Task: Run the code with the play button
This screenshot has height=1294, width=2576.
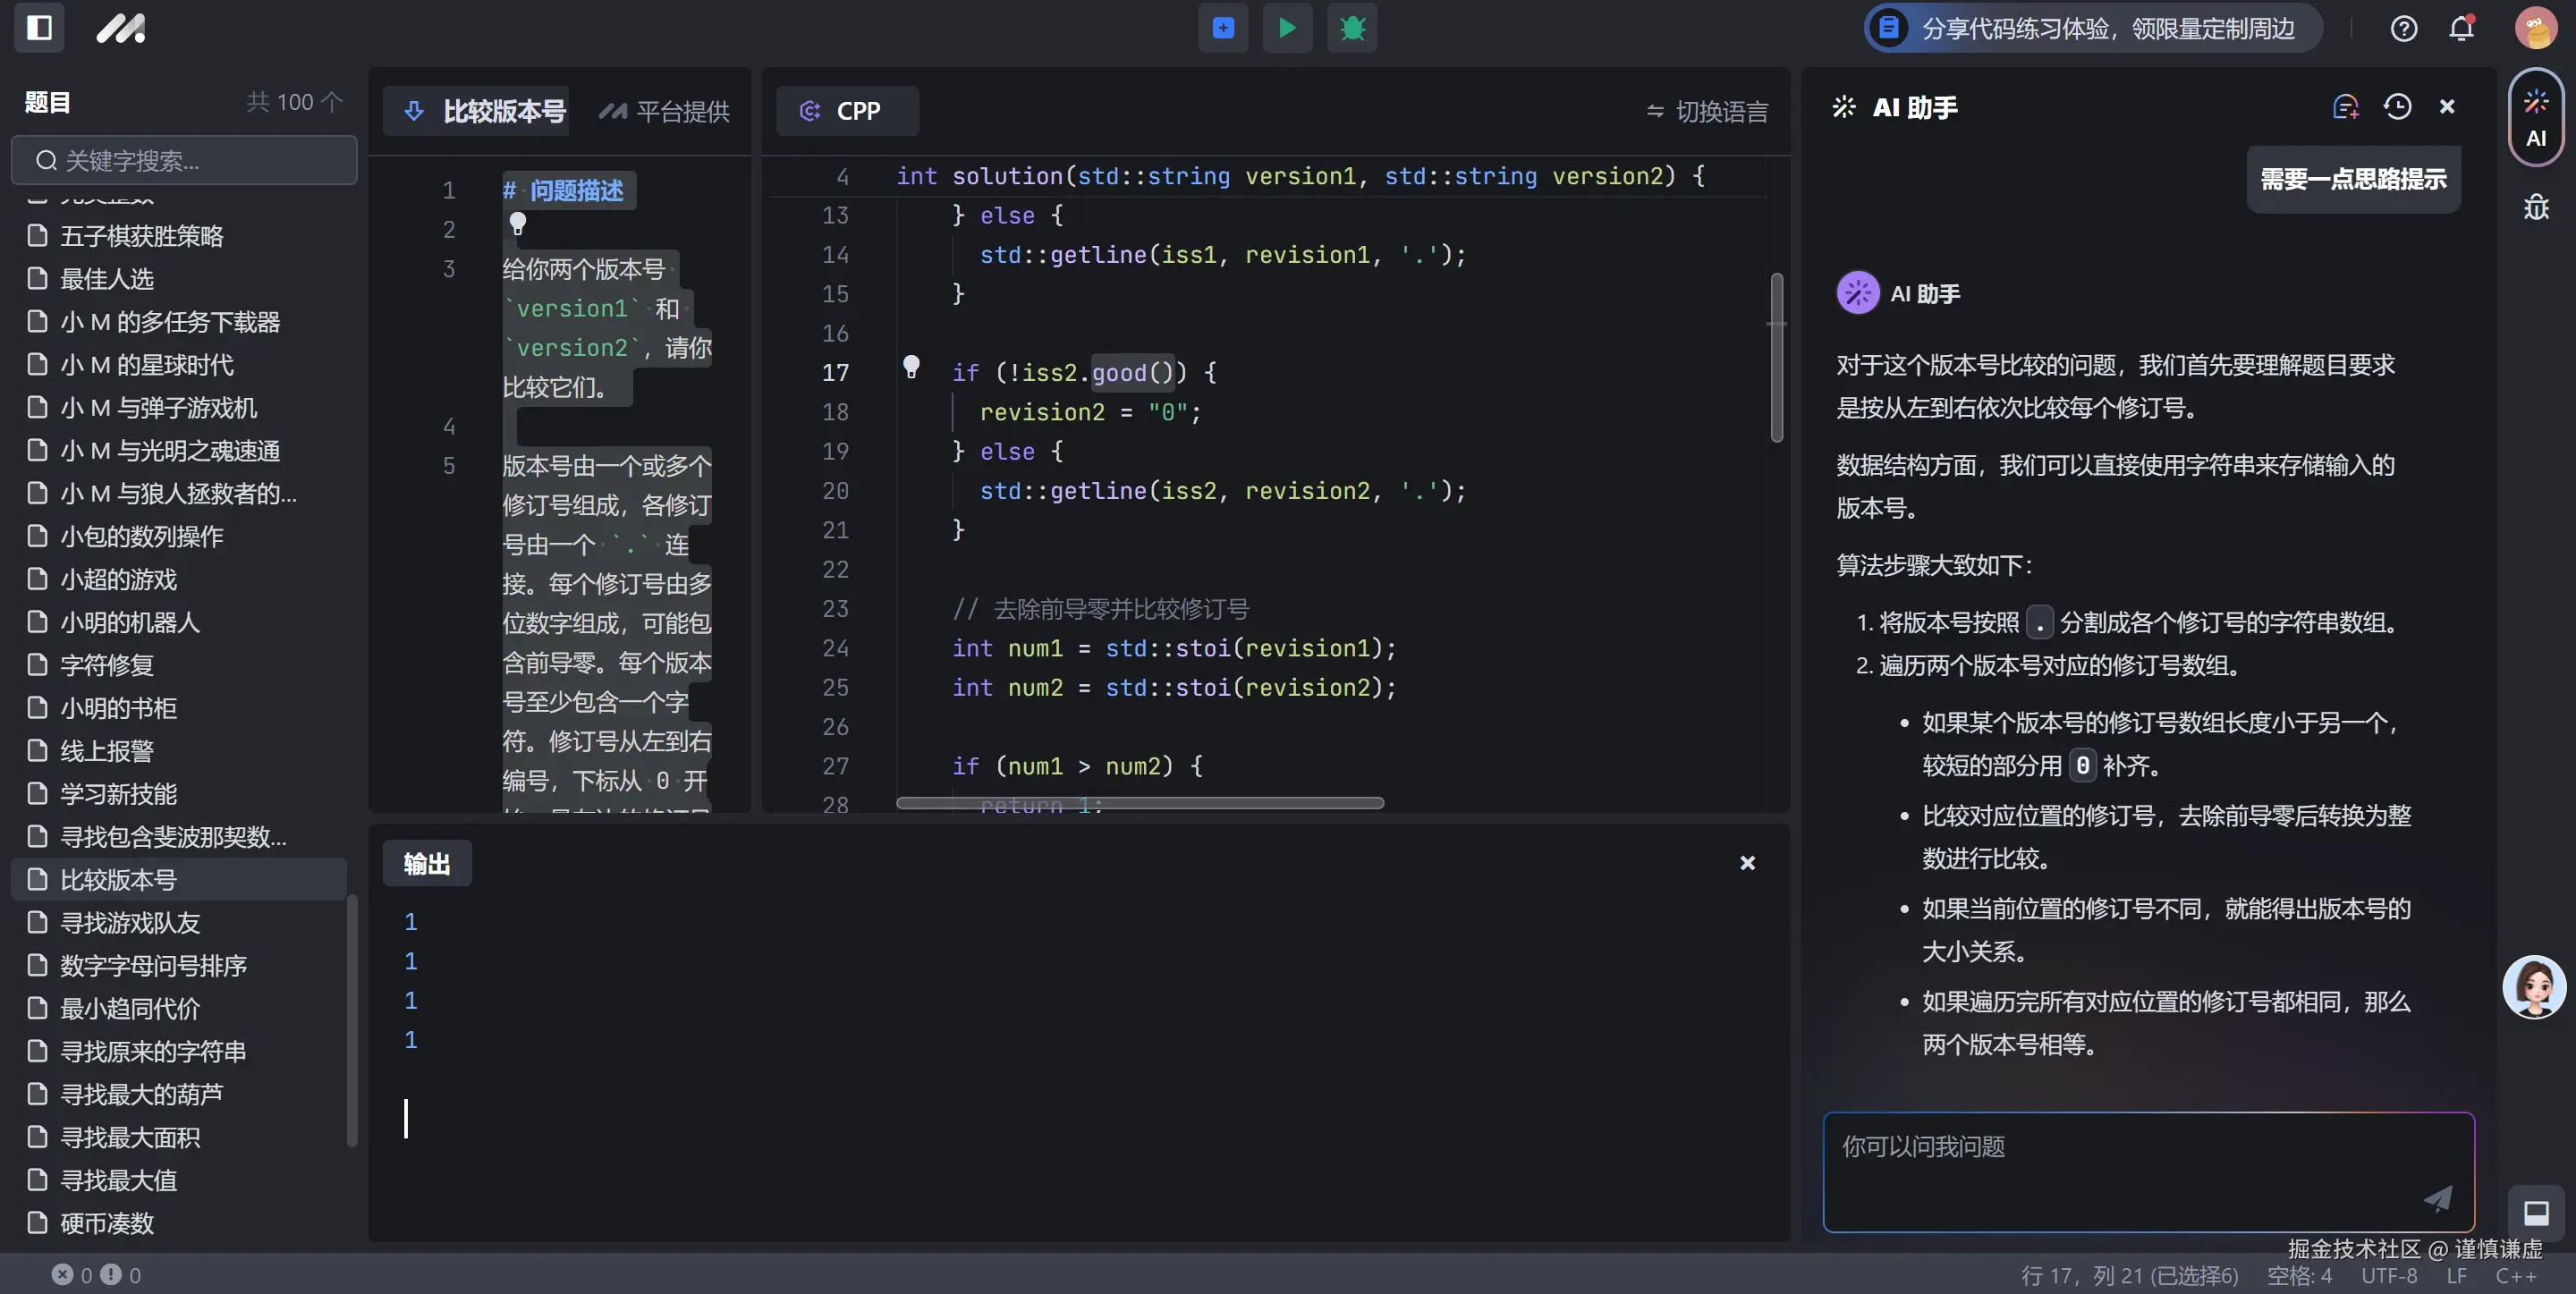Action: point(1287,28)
